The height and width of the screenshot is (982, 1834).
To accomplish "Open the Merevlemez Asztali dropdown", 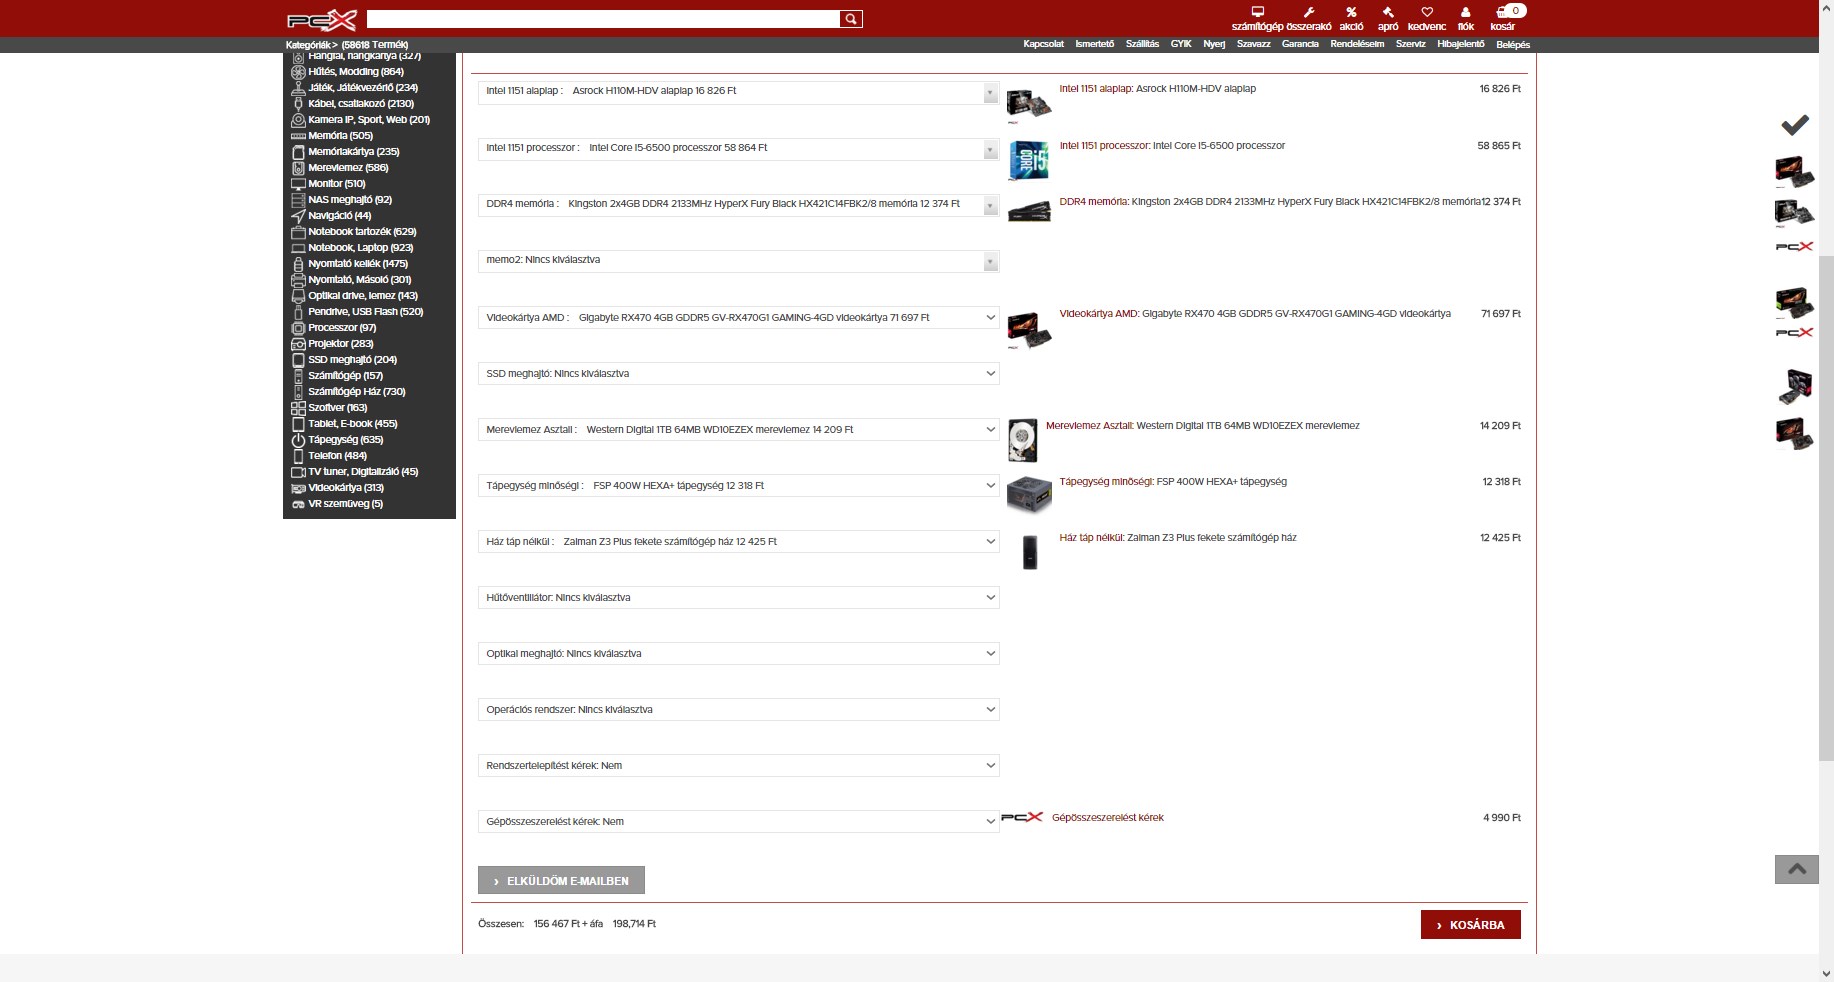I will [738, 430].
